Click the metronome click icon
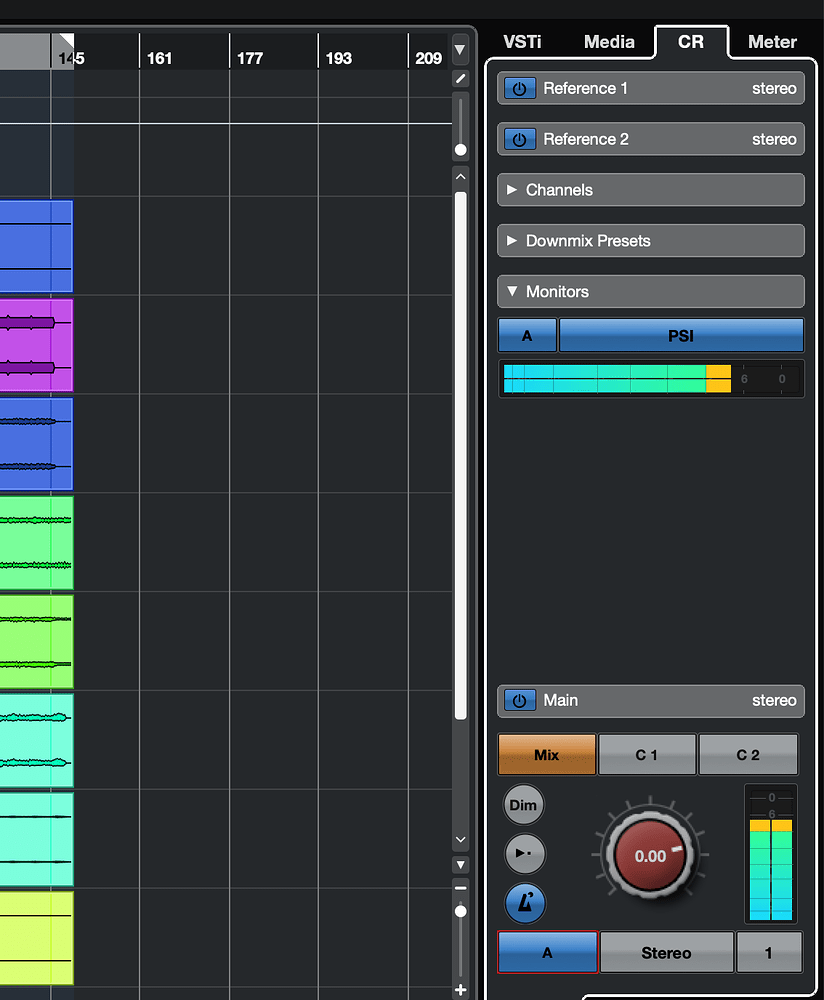Screen dimensions: 824x1000 [525, 903]
